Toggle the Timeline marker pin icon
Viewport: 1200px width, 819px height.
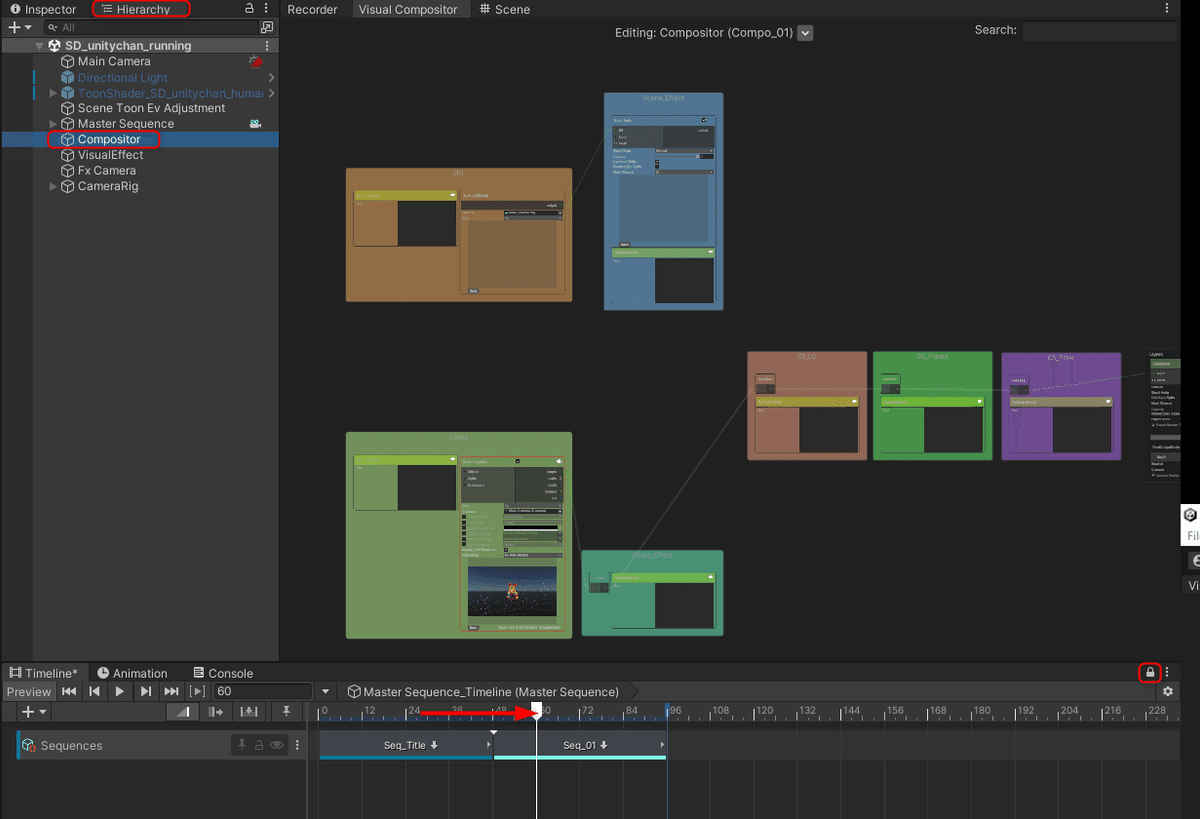286,711
